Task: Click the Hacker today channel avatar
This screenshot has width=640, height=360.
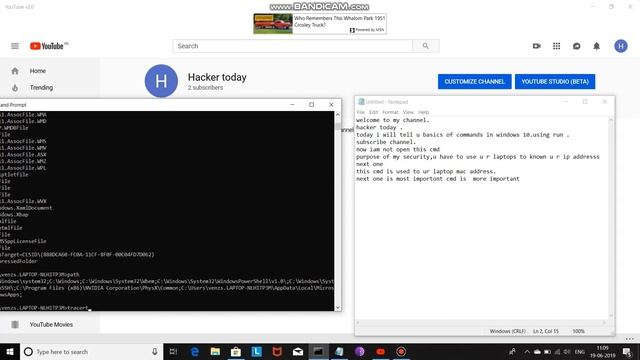Action: coord(161,81)
